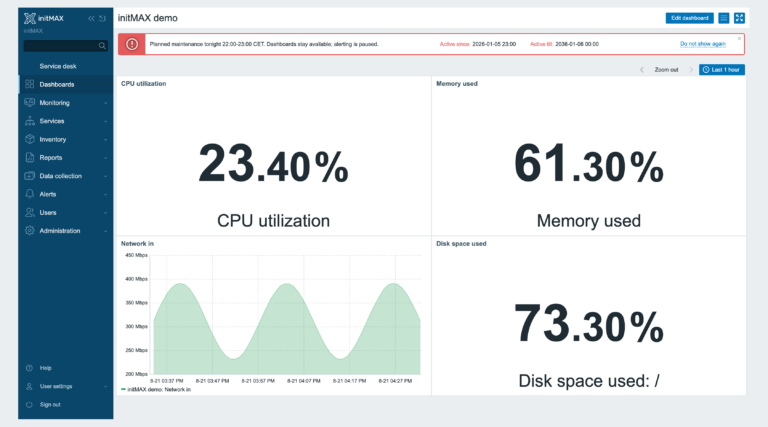Click the Dashboards grid icon
This screenshot has height=427, width=768.
coord(29,84)
